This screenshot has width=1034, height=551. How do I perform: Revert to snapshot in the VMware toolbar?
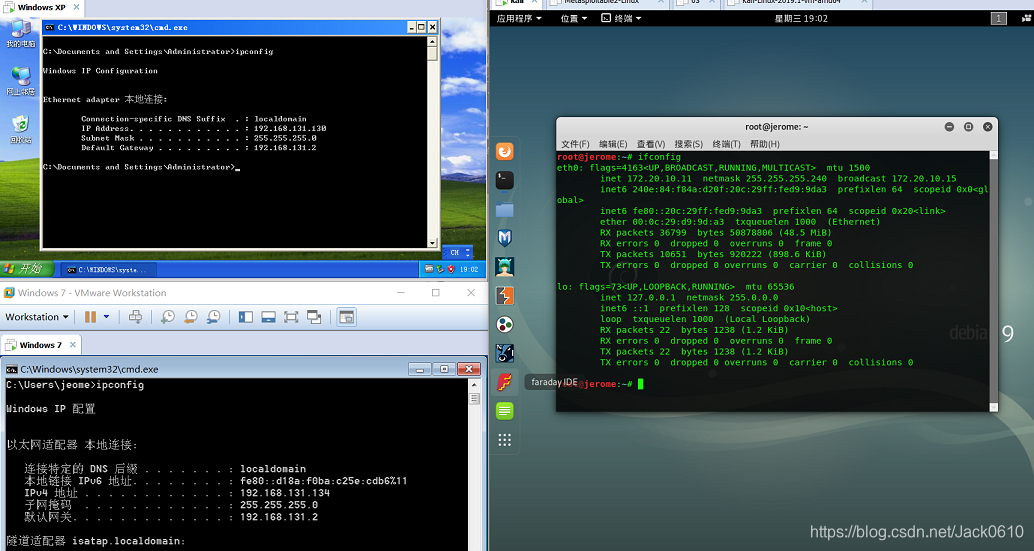coord(190,317)
